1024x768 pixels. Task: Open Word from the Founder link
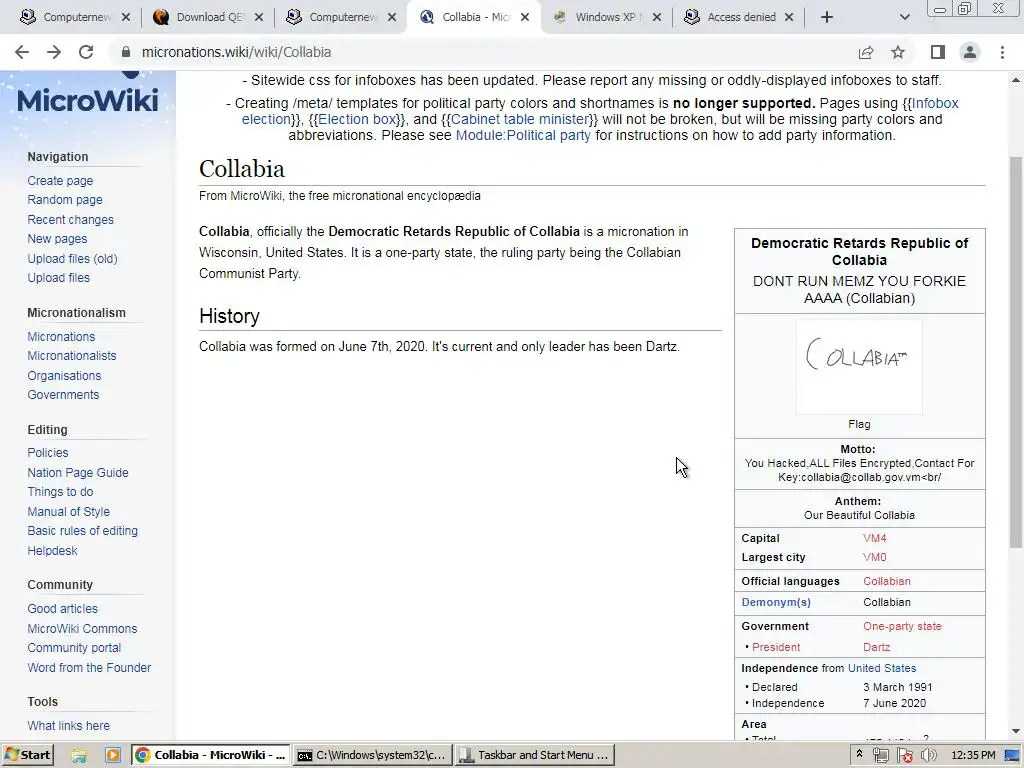89,667
